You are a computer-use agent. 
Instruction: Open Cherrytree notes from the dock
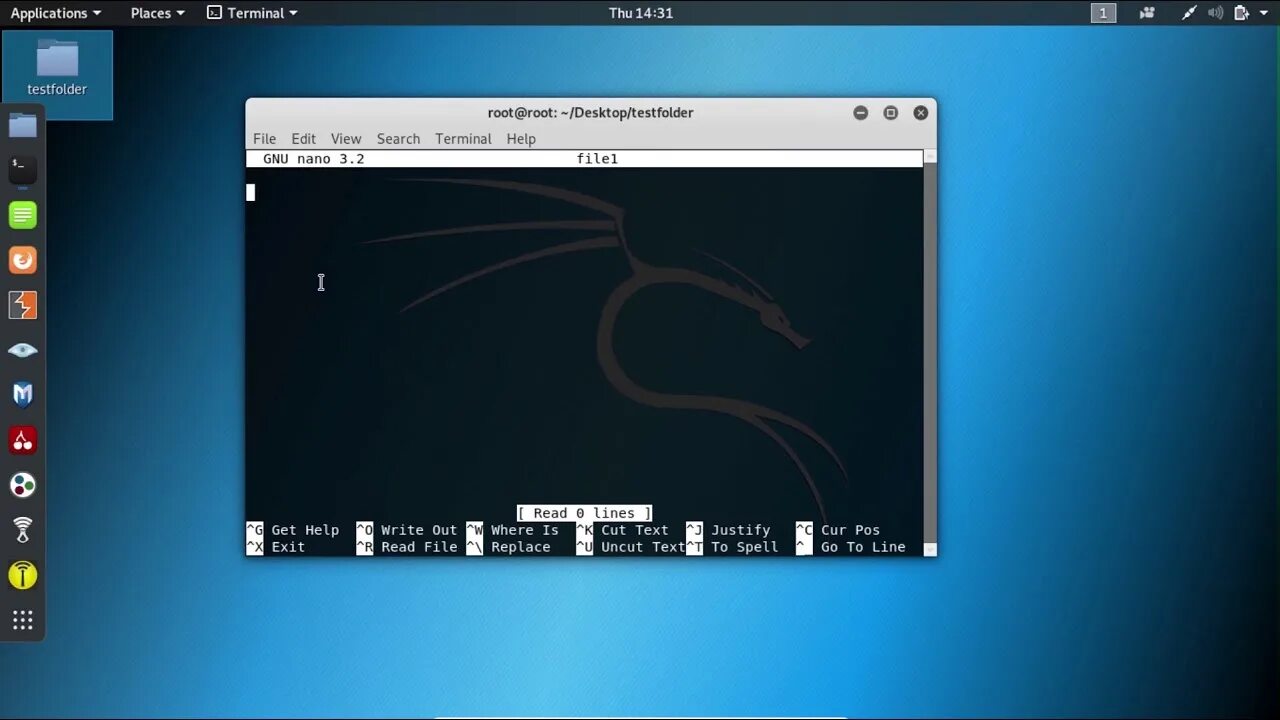click(22, 440)
